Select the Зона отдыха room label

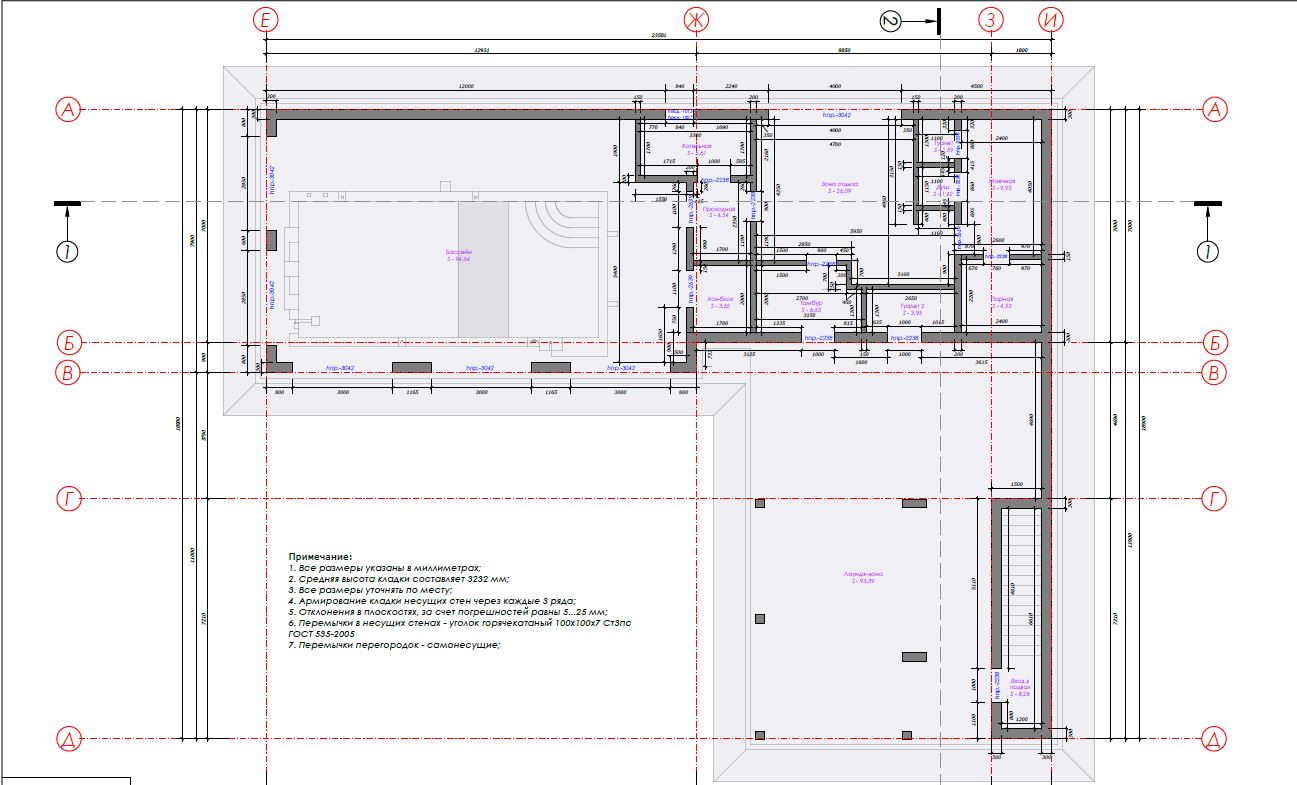pos(840,186)
